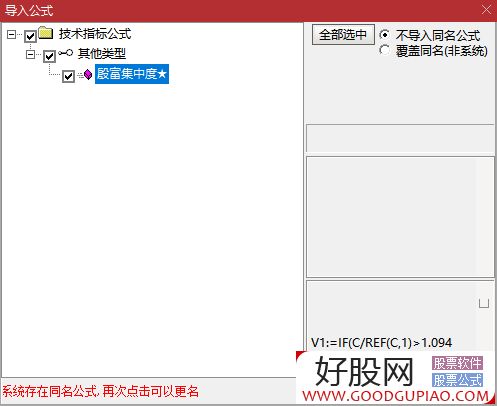This screenshot has height=406, width=497.
Task: Select the 其他类型 tree label
Action: point(102,54)
